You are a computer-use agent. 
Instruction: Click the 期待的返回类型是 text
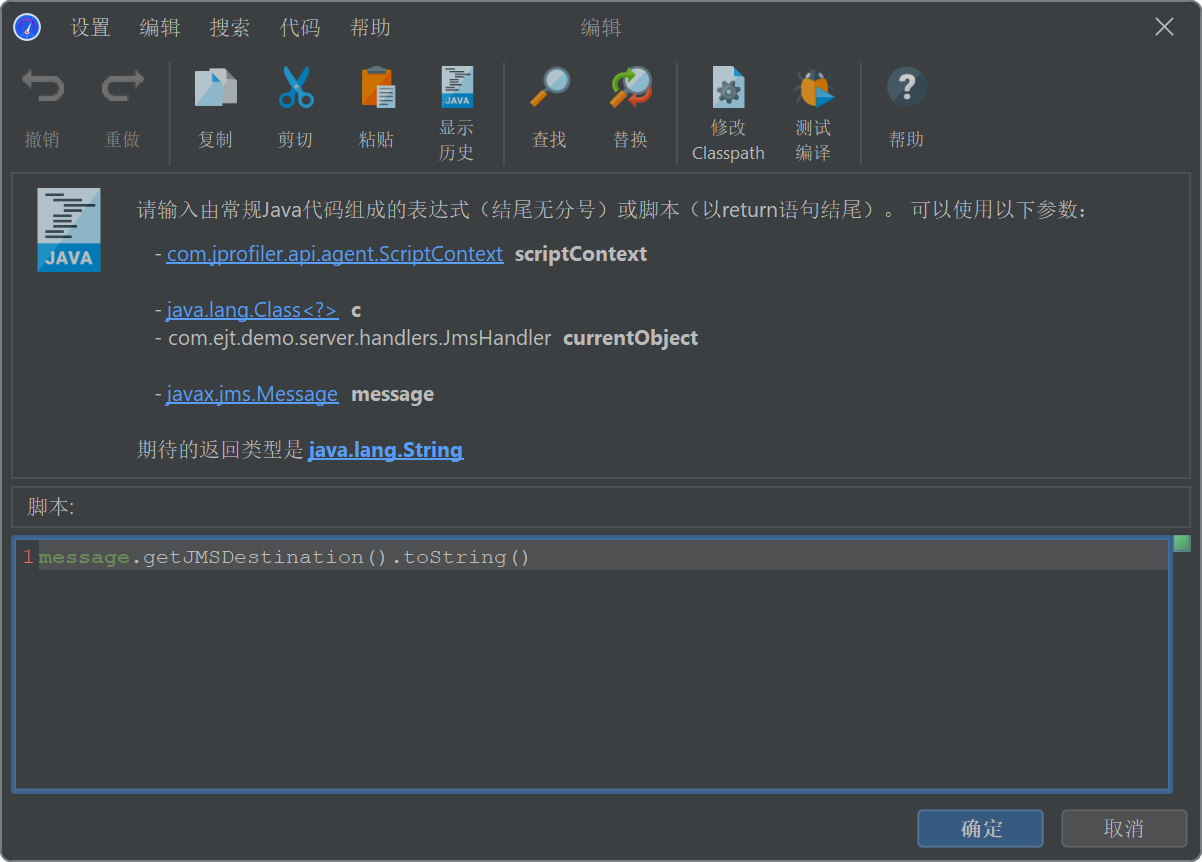[220, 450]
